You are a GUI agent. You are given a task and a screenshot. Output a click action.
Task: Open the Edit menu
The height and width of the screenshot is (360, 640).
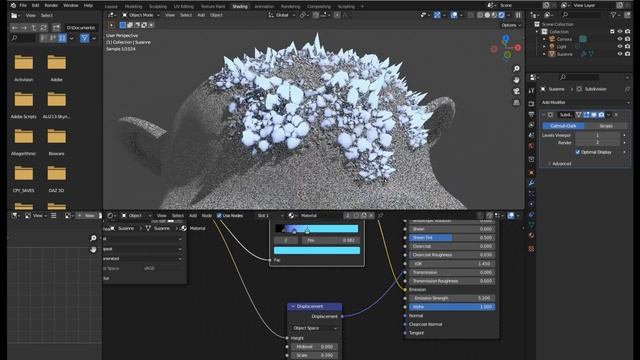pos(36,6)
